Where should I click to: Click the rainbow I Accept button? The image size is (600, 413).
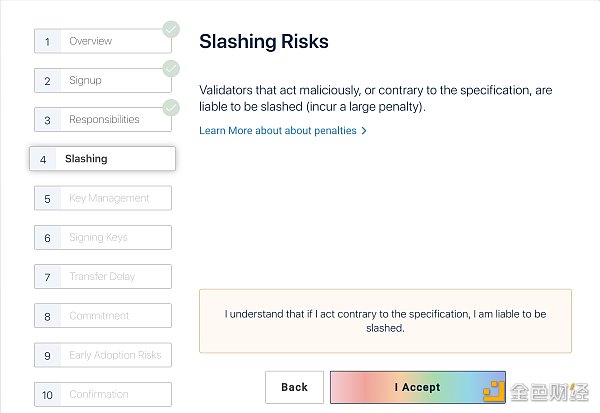[417, 387]
